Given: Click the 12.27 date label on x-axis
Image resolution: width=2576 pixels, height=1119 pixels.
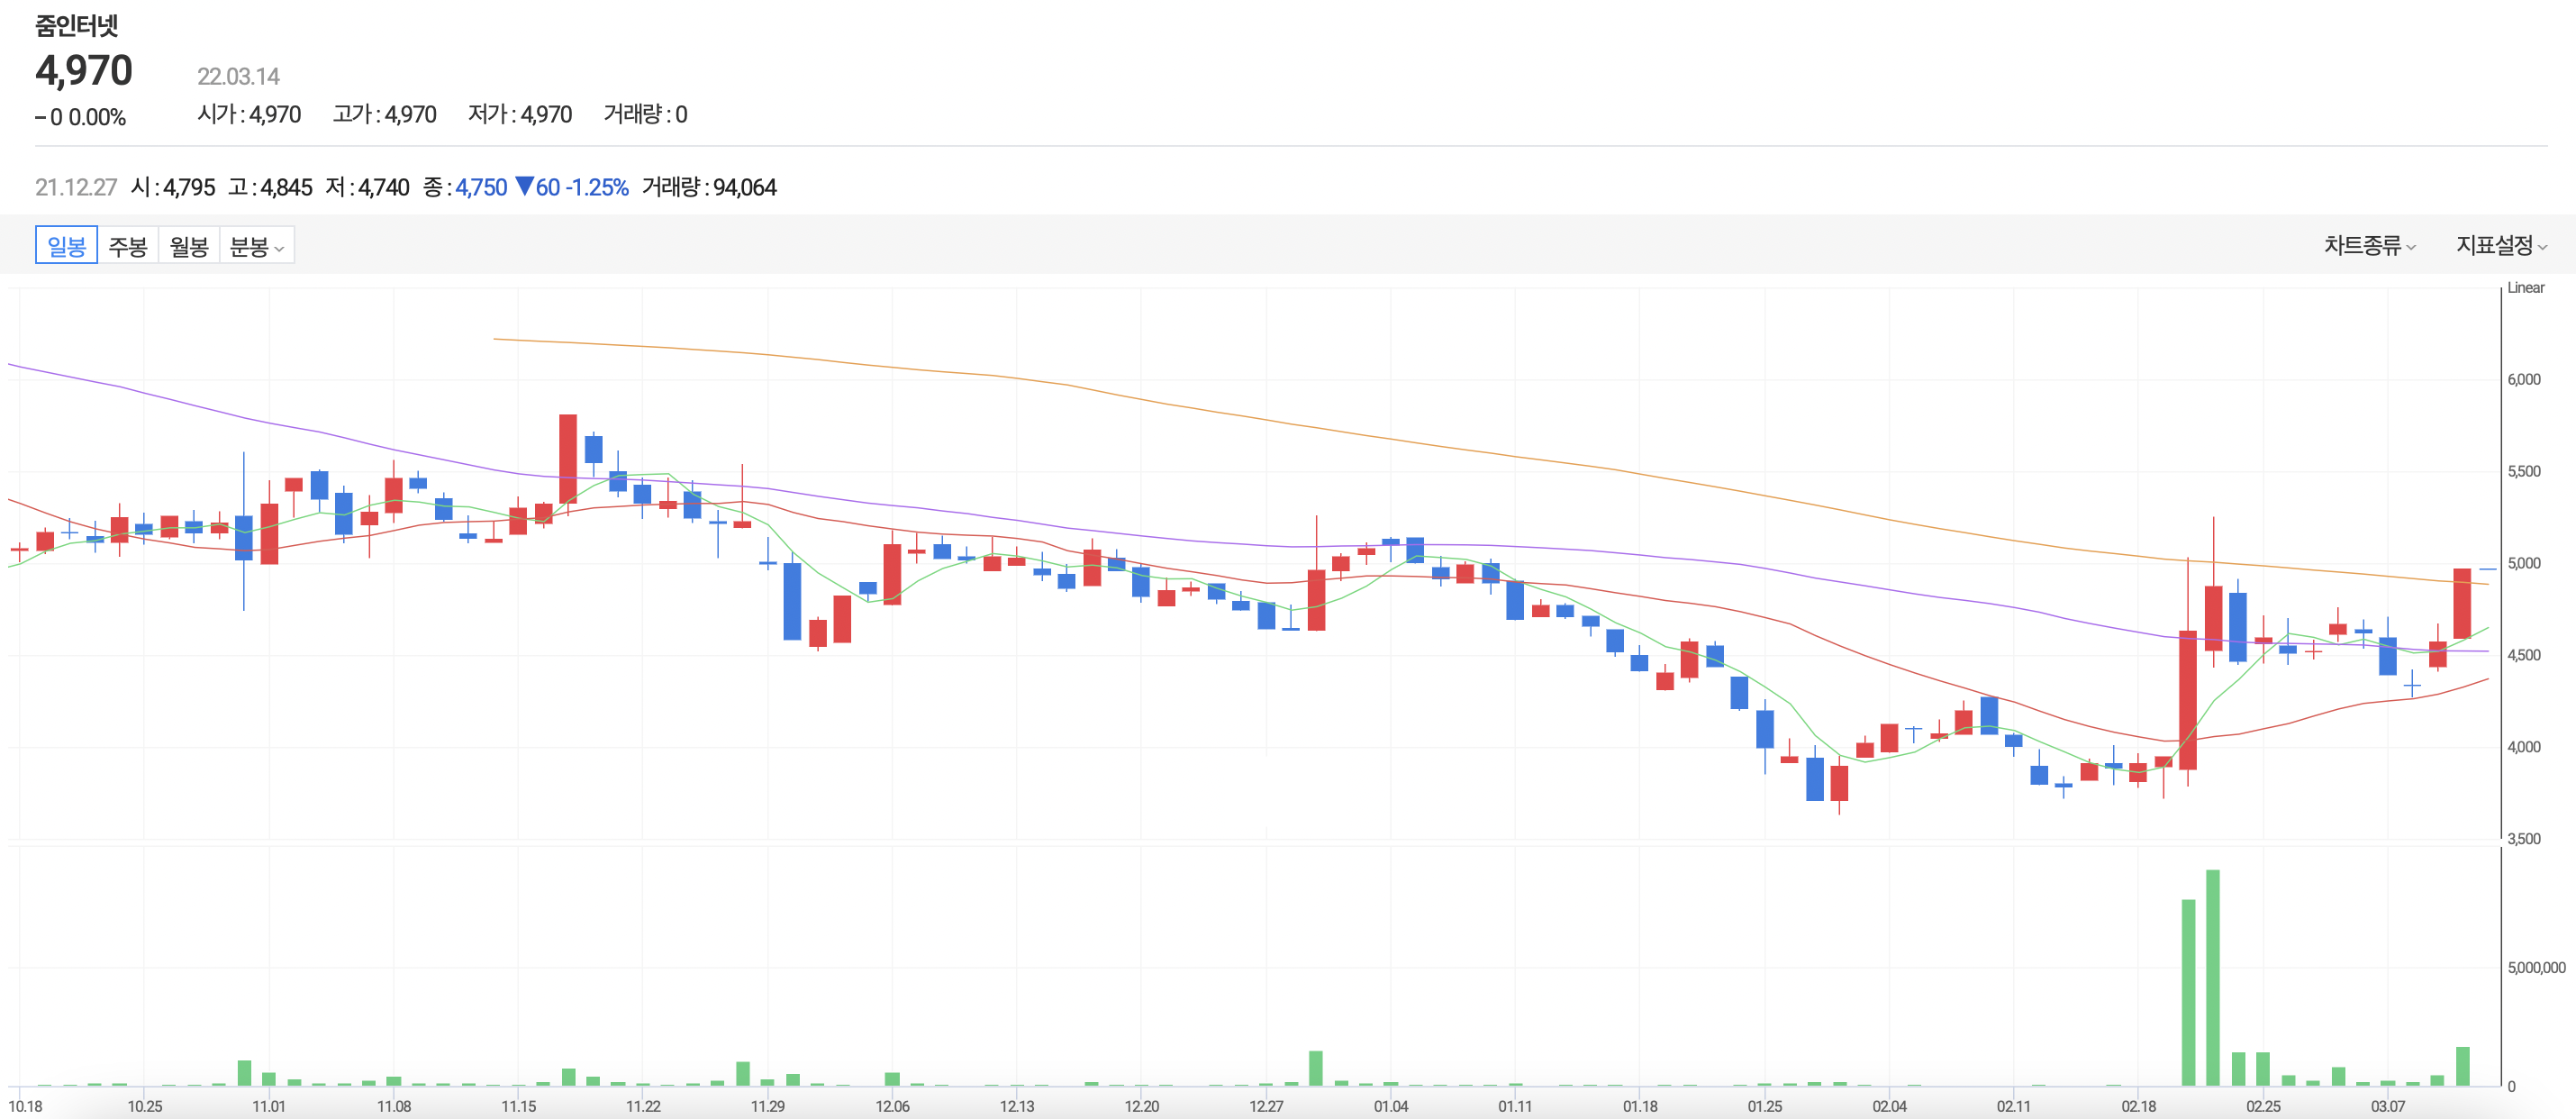Looking at the screenshot, I should click(1265, 1106).
